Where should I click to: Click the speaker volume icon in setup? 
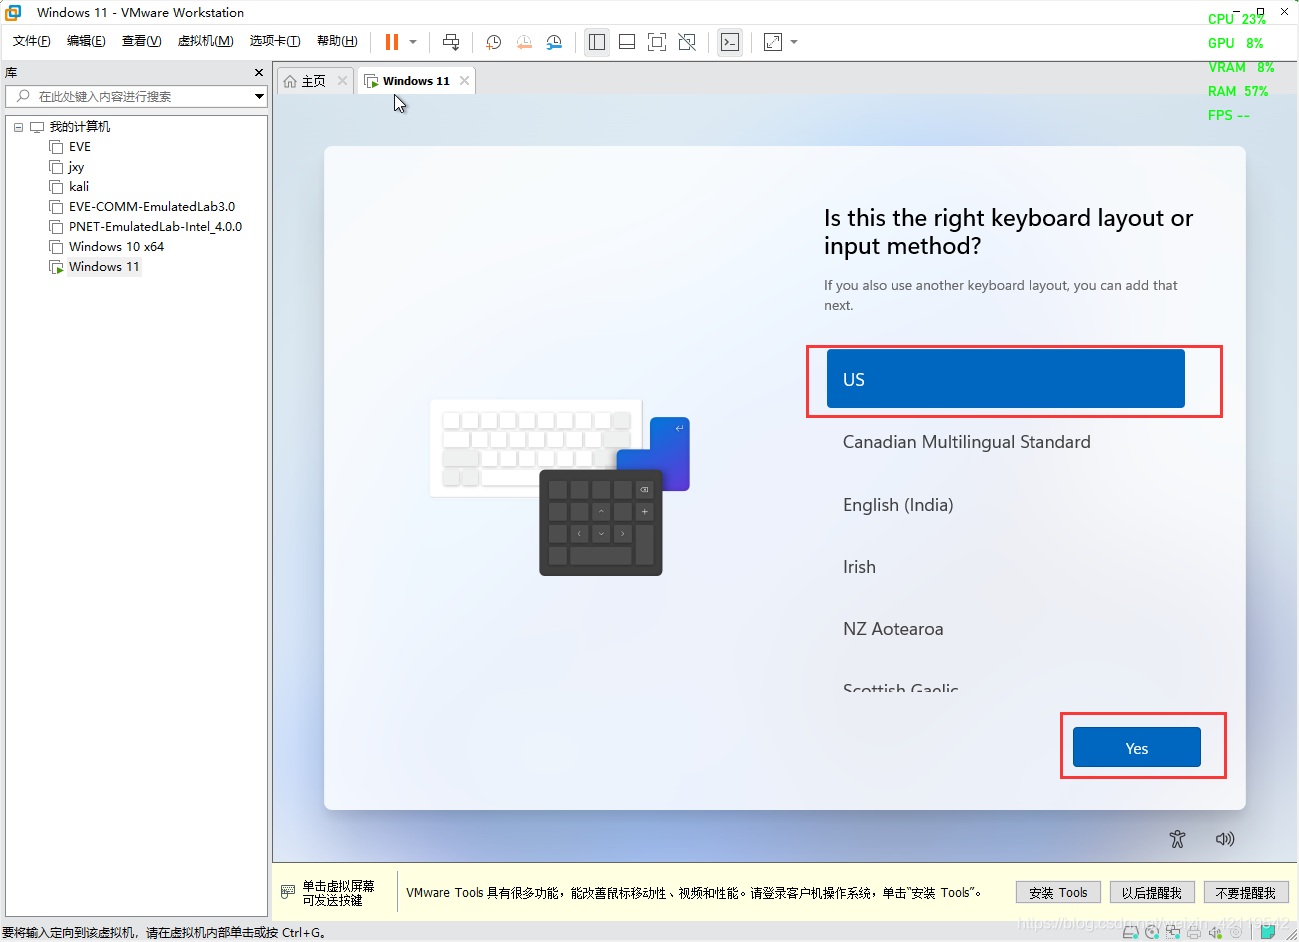(1225, 839)
